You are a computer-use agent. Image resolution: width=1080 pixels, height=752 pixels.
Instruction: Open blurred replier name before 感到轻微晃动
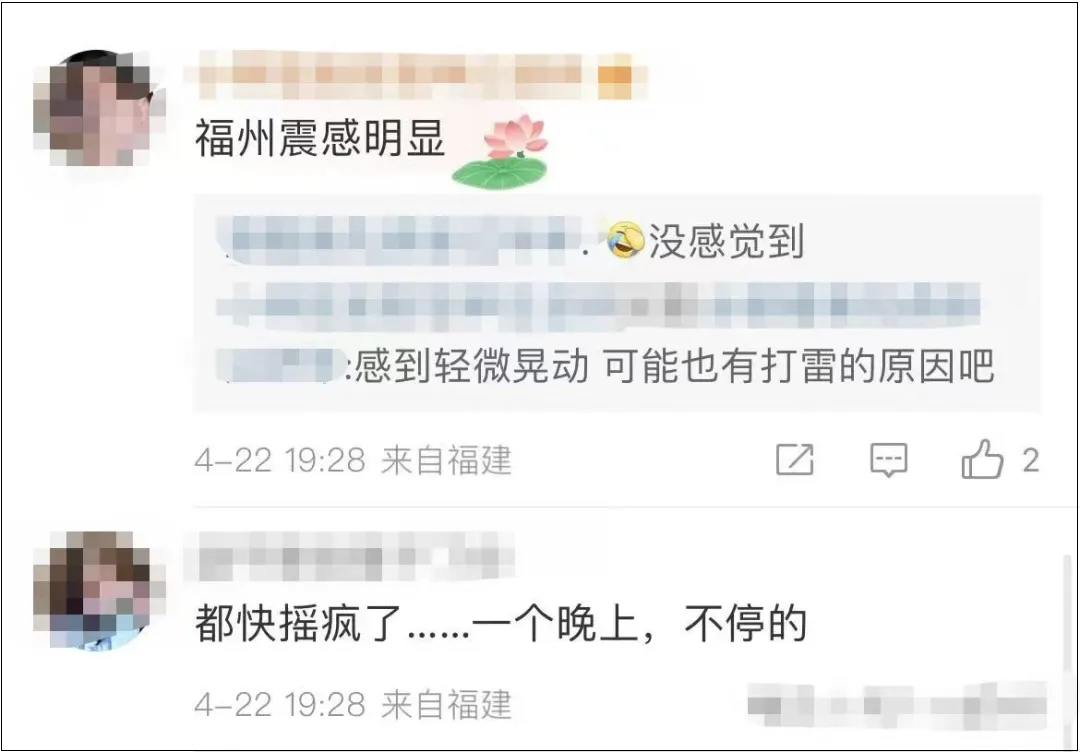coord(280,365)
